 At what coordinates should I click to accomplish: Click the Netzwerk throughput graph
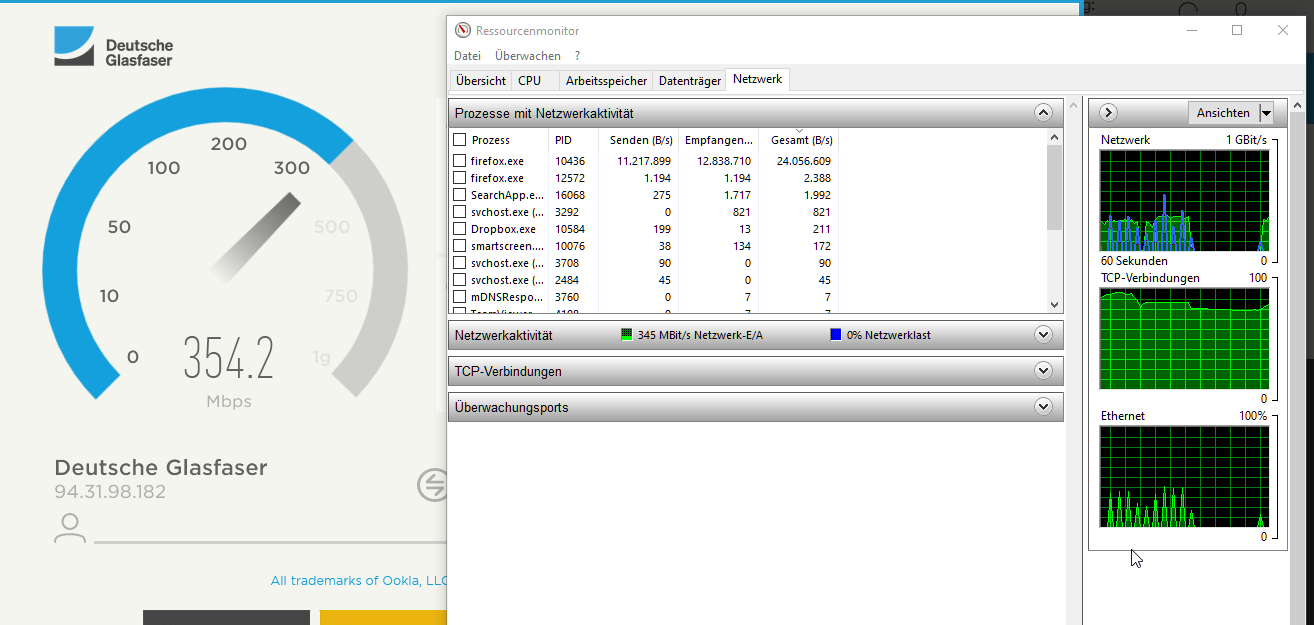[1184, 200]
